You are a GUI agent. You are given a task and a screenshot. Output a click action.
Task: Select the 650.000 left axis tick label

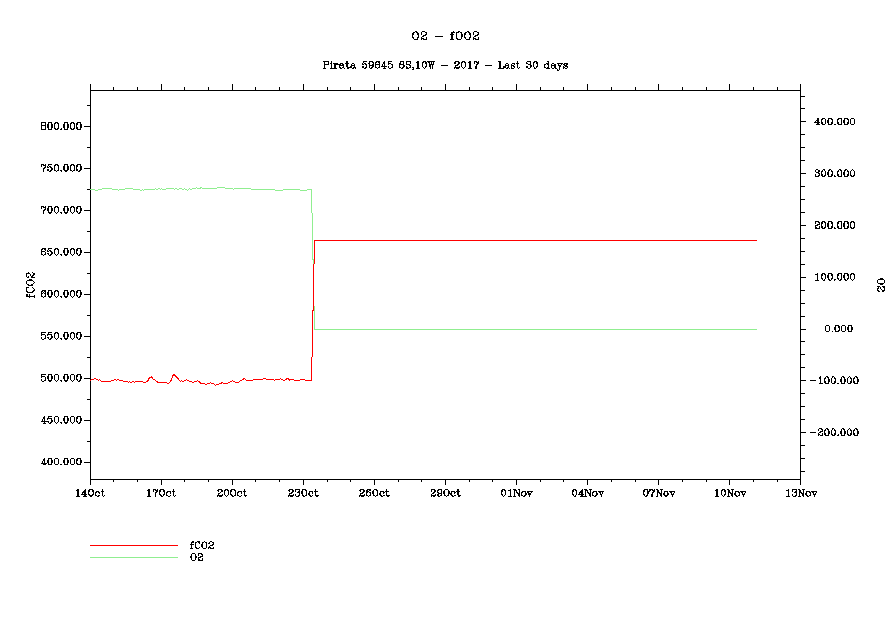click(x=60, y=253)
